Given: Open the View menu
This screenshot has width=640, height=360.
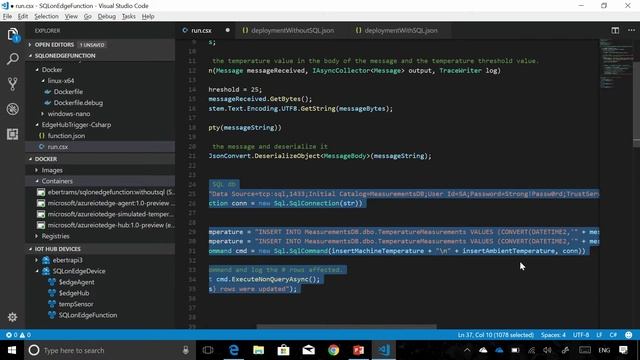Looking at the screenshot, I should pos(71,16).
